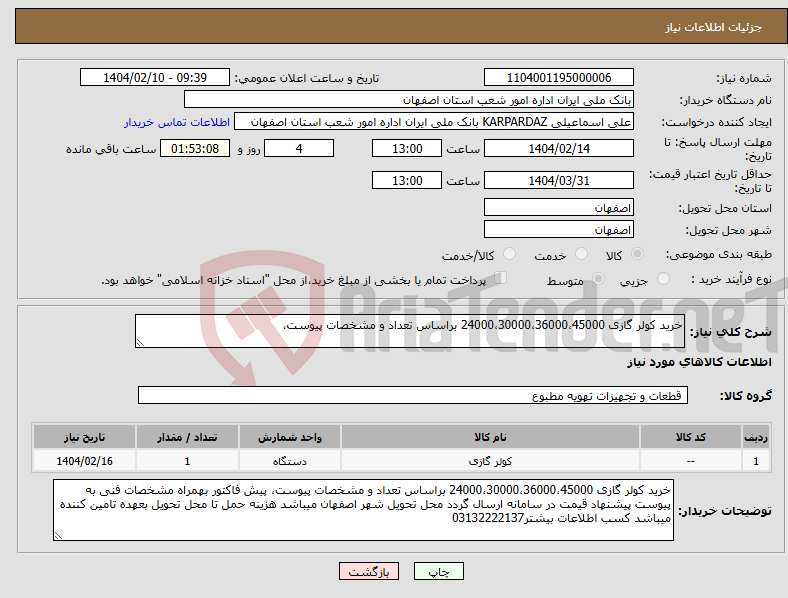Click the کد کالا column header
The height and width of the screenshot is (598, 788).
click(691, 437)
